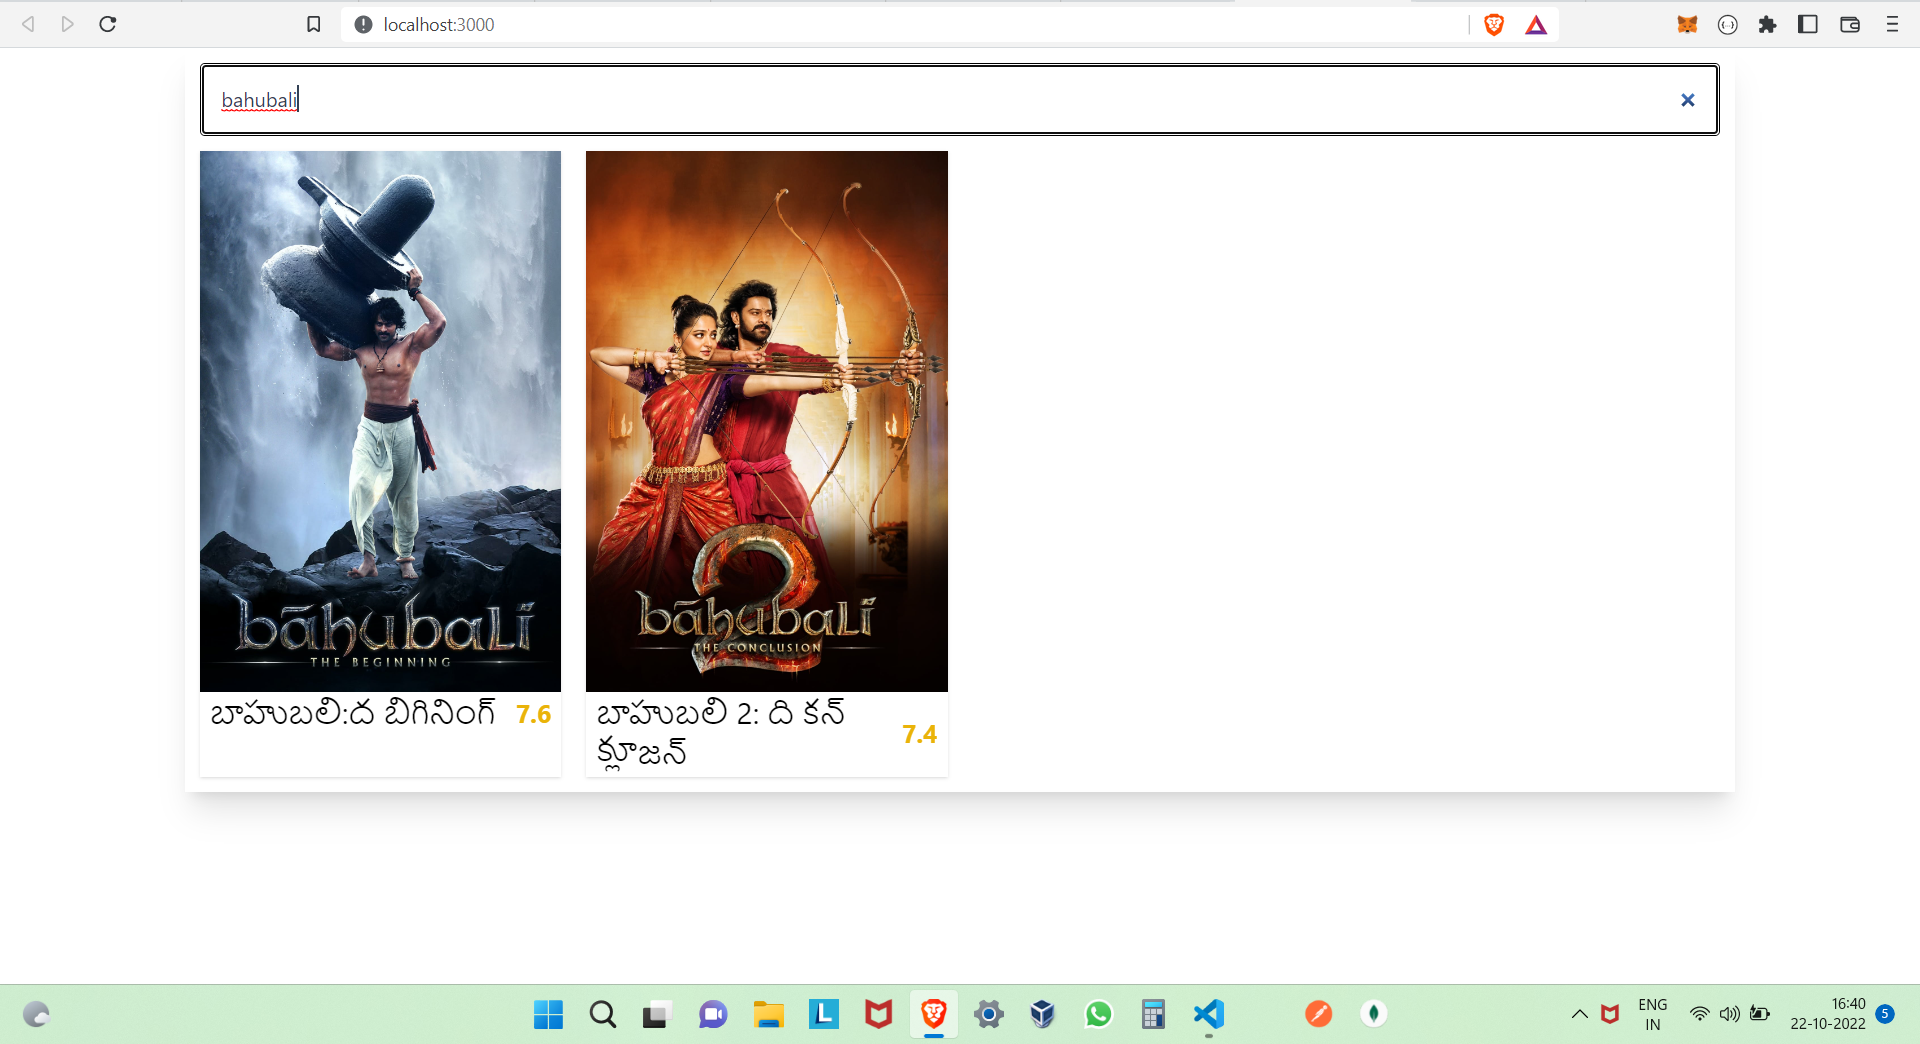Launch VS Code from the taskbar

tap(1209, 1014)
